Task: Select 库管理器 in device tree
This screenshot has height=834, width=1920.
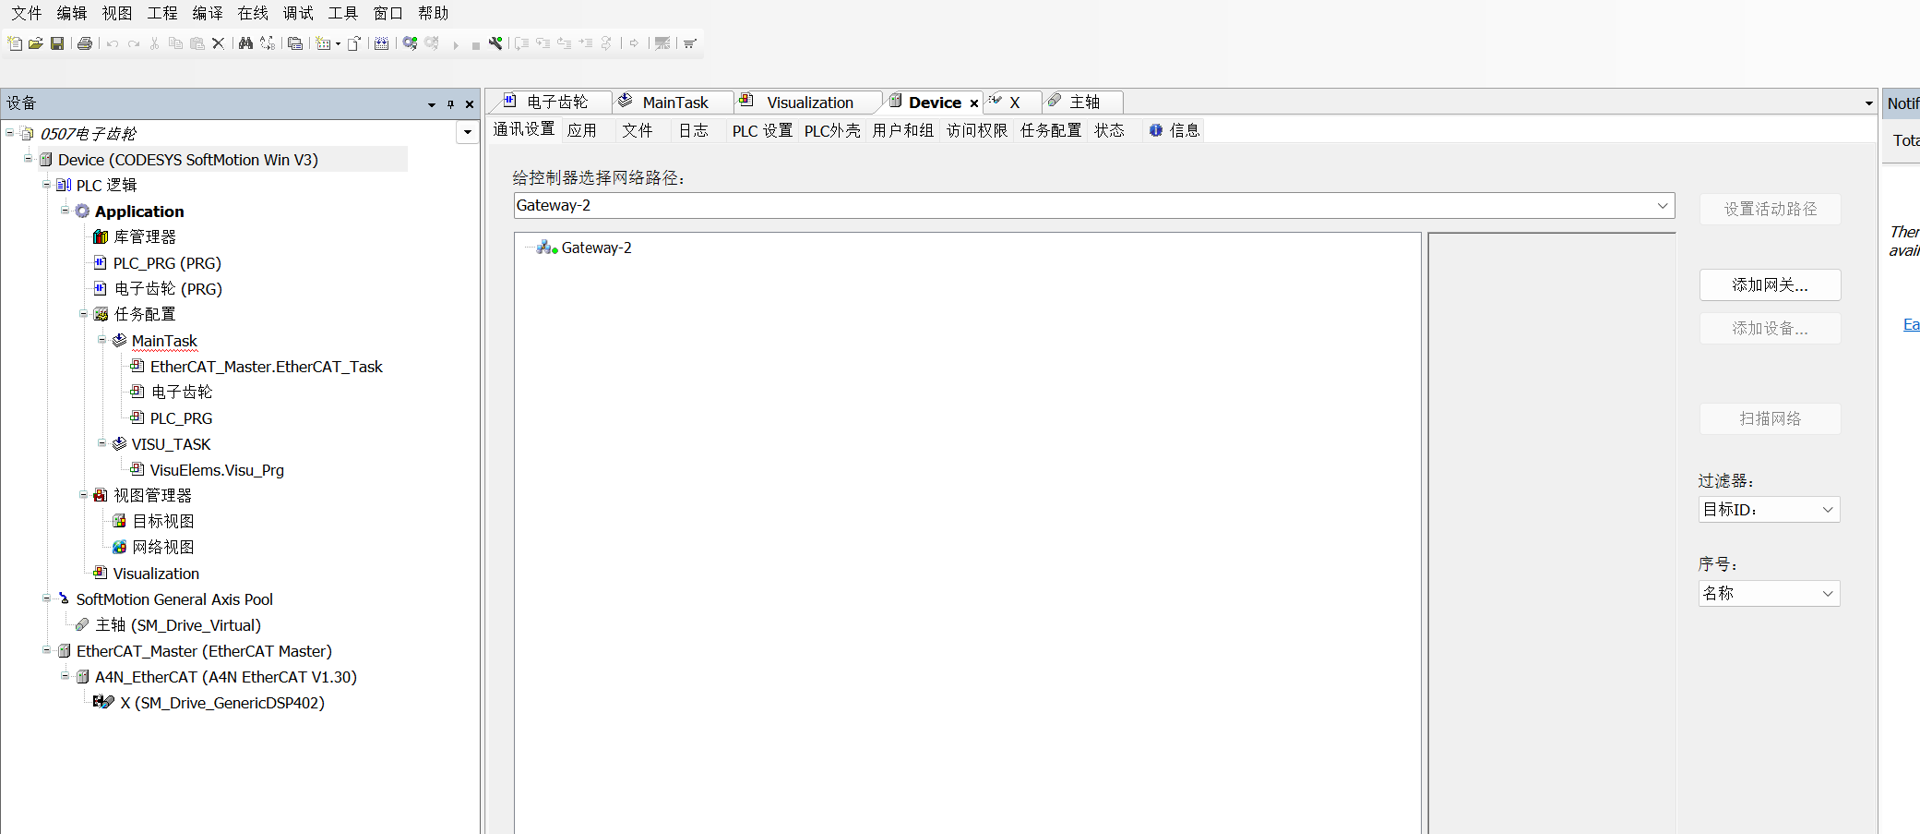Action: tap(144, 237)
